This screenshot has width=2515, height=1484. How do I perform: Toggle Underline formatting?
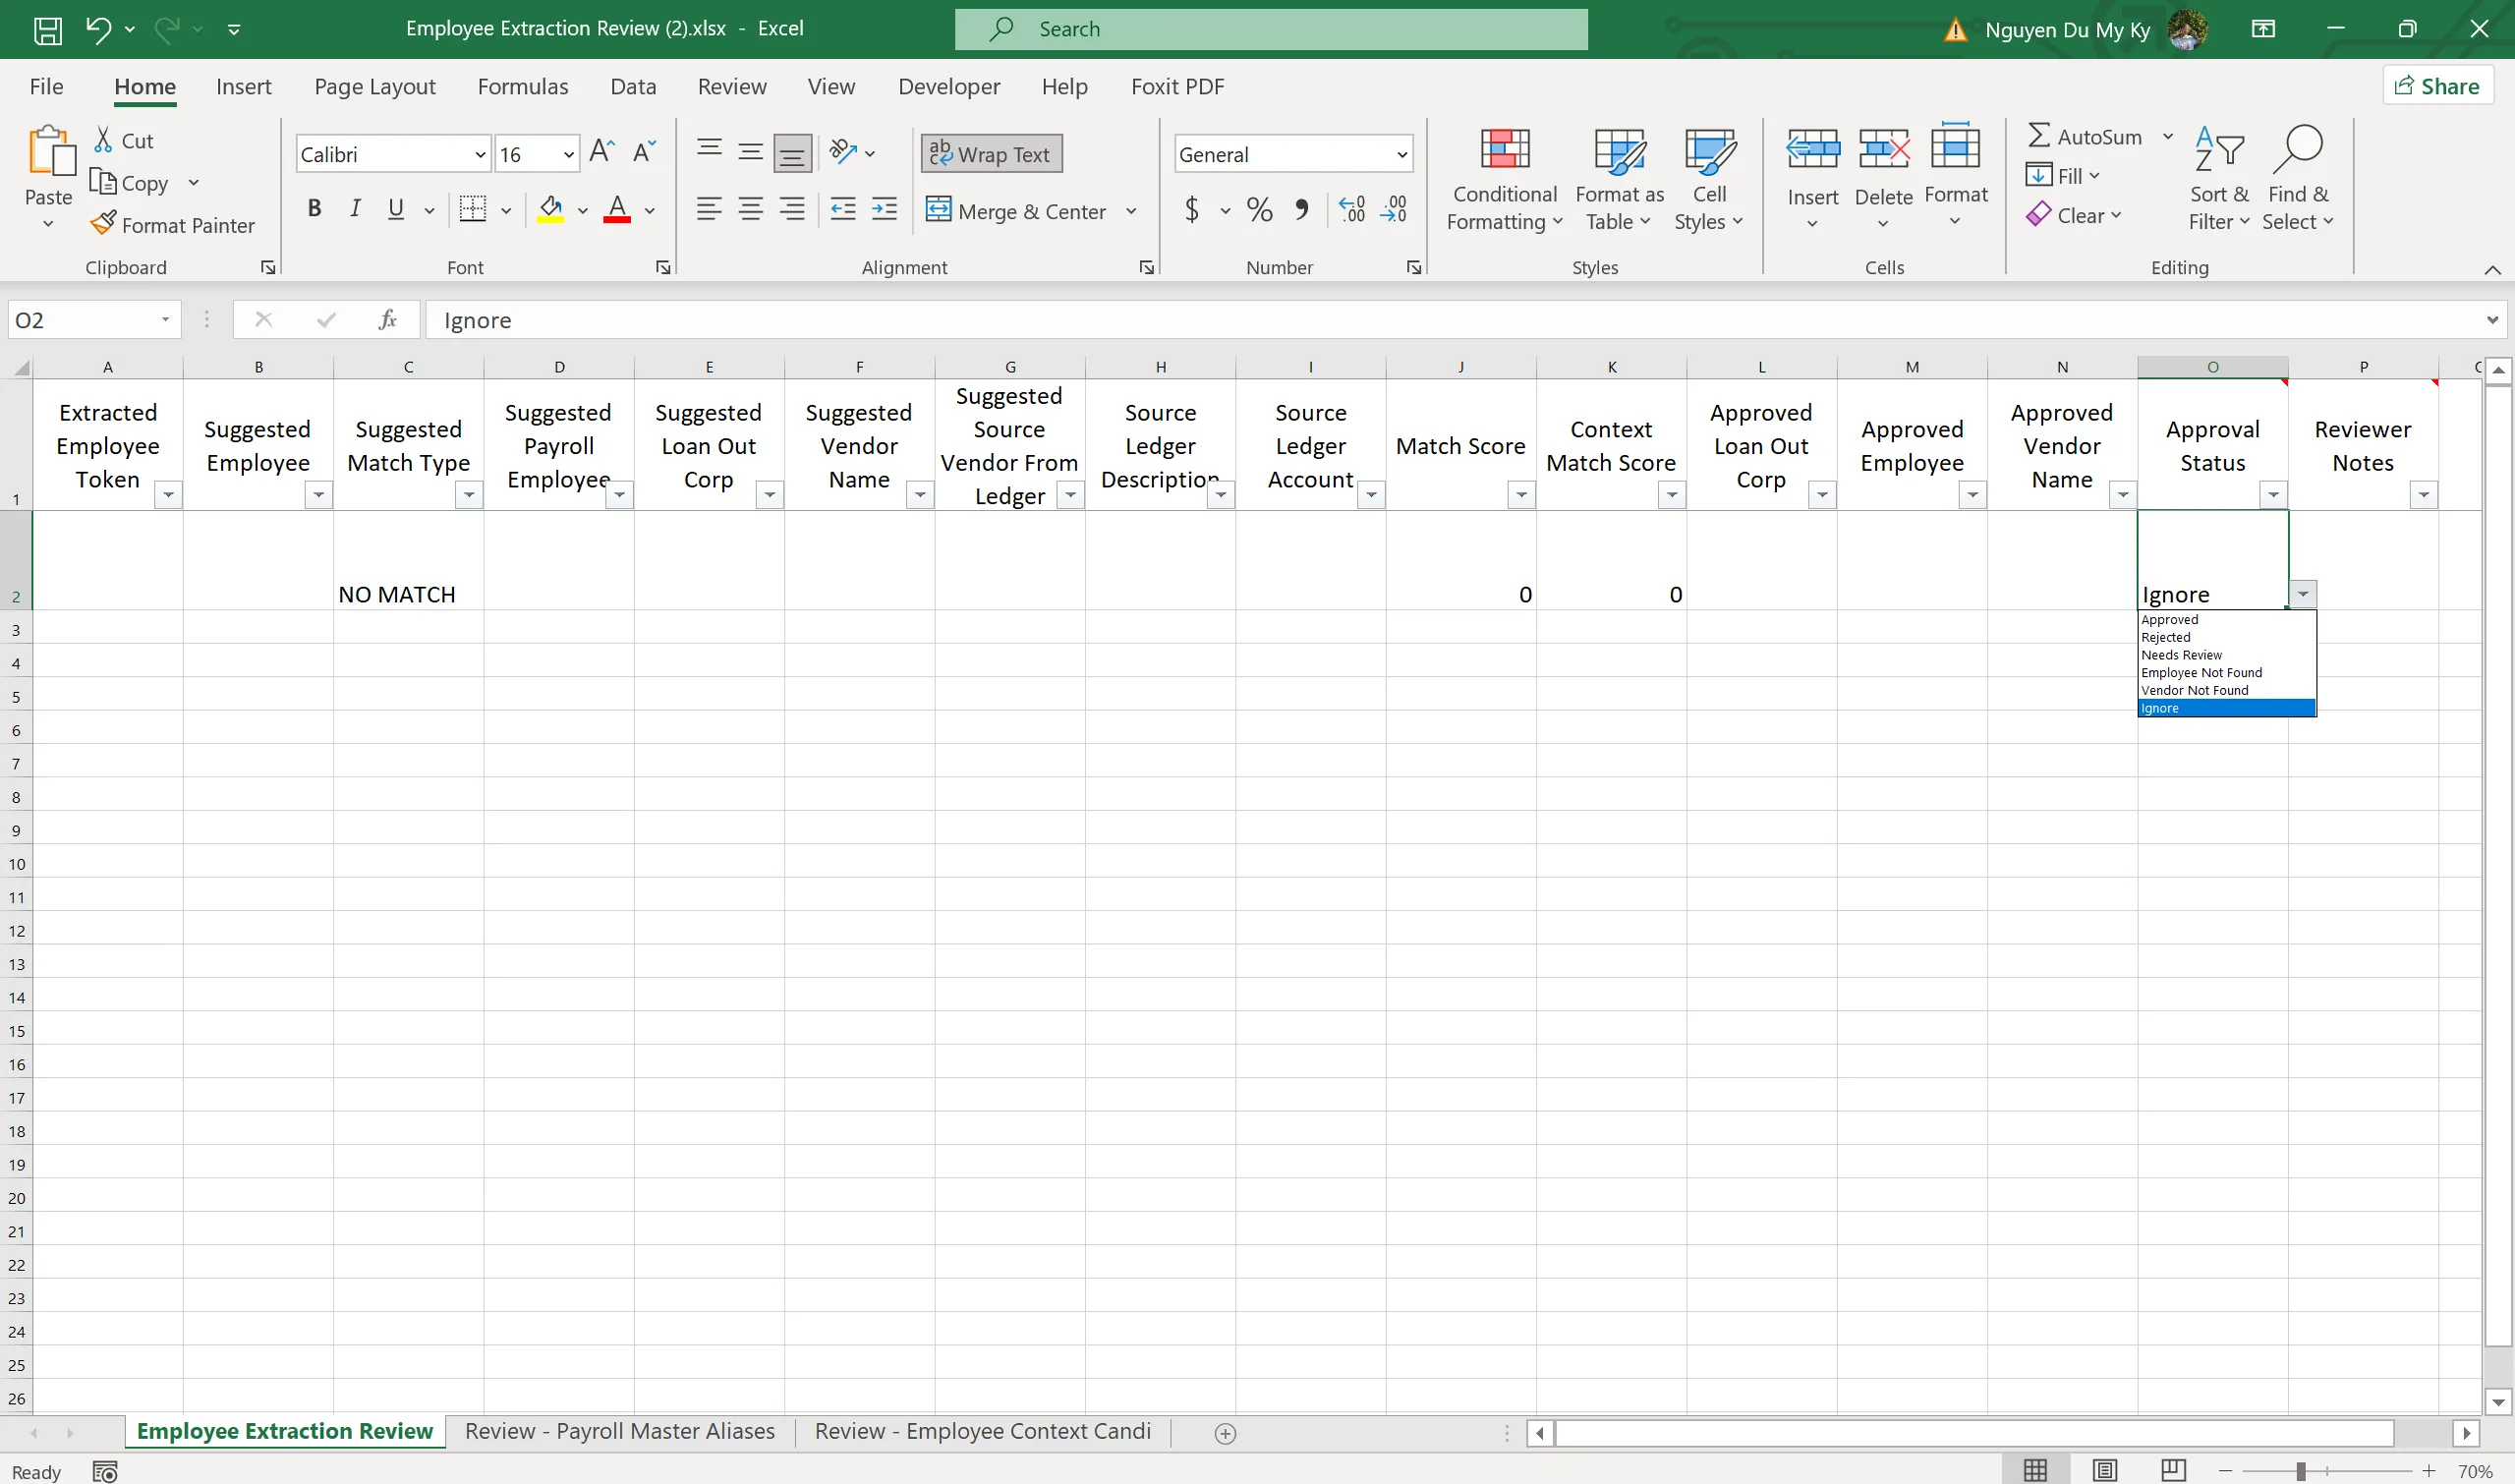click(396, 208)
